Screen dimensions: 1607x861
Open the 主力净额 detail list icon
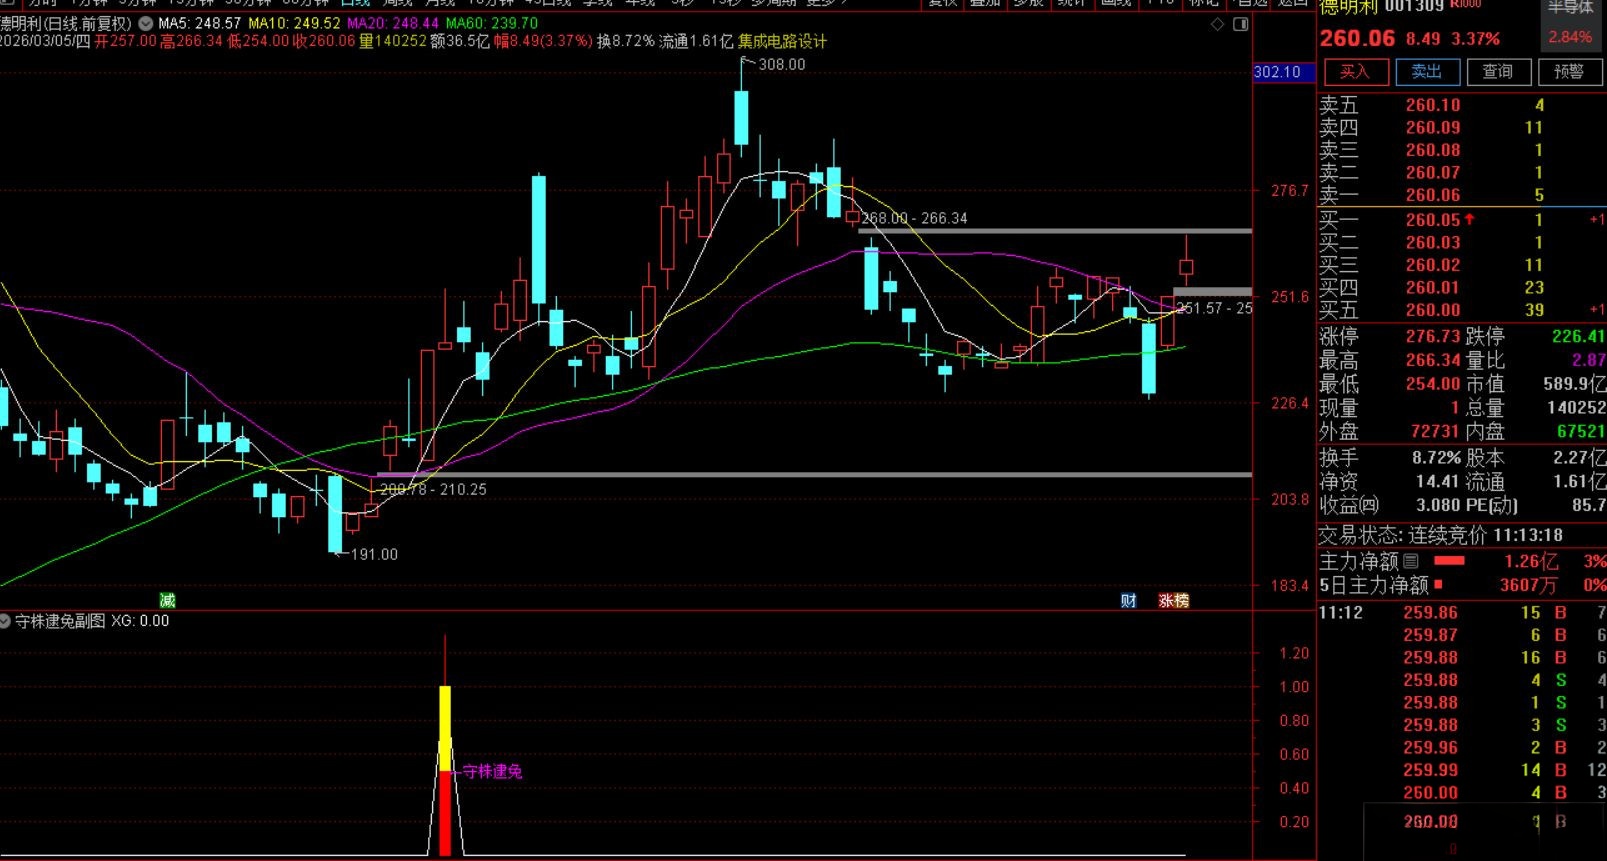[1411, 561]
